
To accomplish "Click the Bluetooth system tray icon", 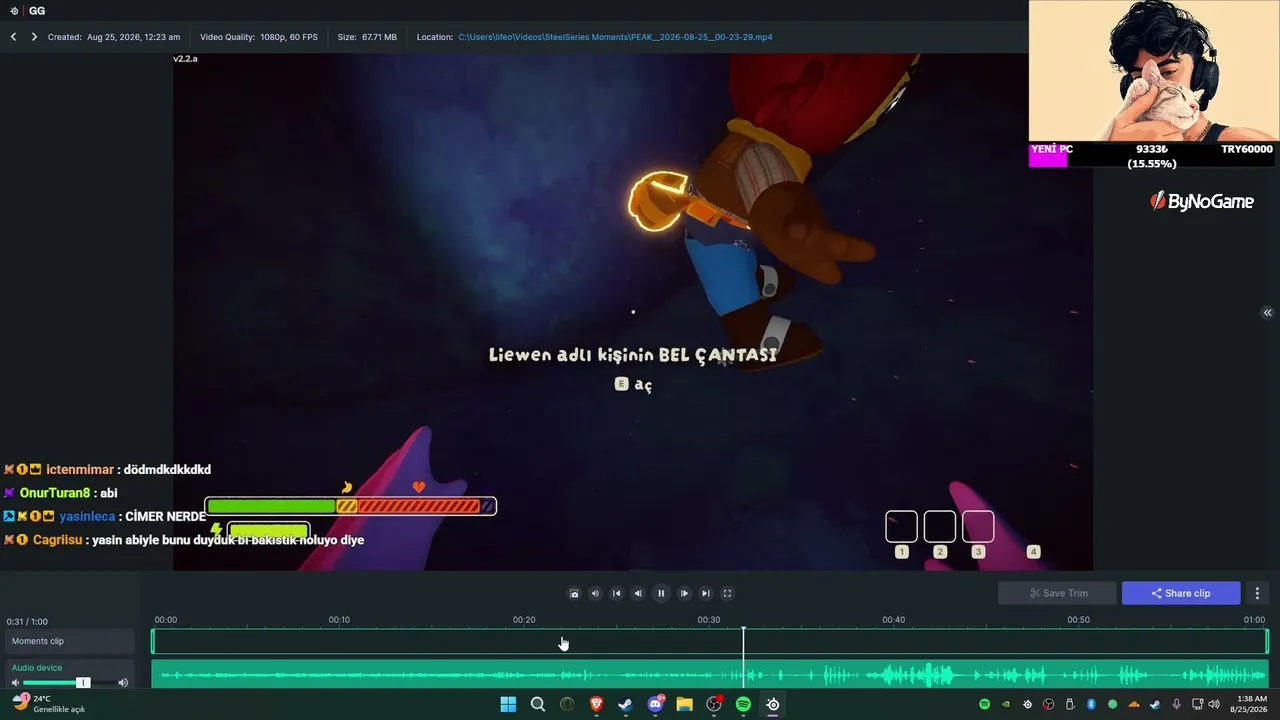I will coord(1091,704).
